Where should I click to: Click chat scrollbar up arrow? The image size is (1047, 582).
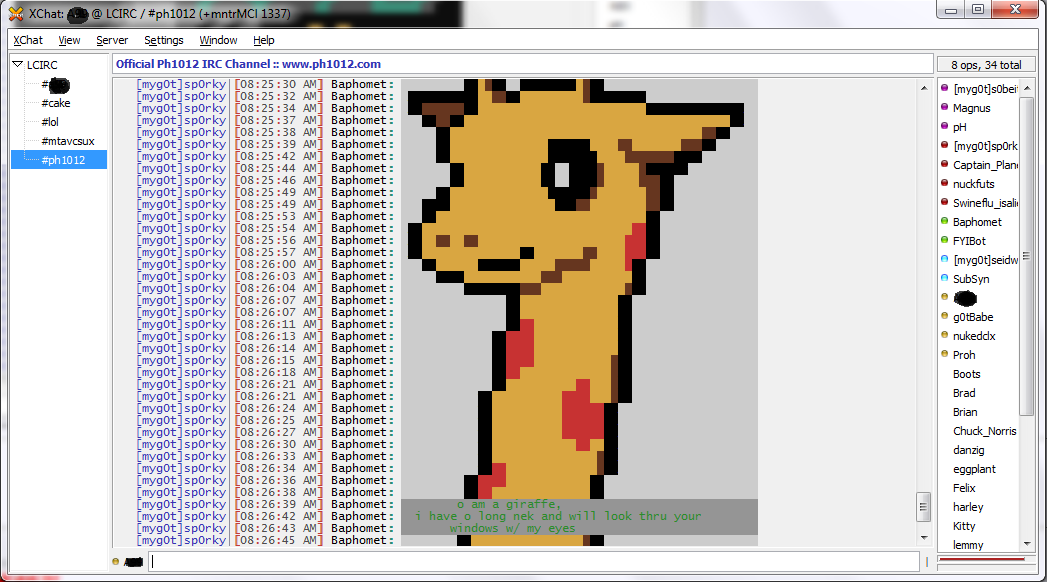click(x=924, y=88)
